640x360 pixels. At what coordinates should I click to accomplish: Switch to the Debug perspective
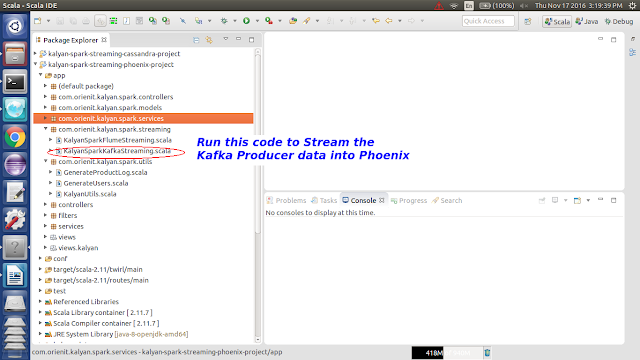[x=619, y=21]
